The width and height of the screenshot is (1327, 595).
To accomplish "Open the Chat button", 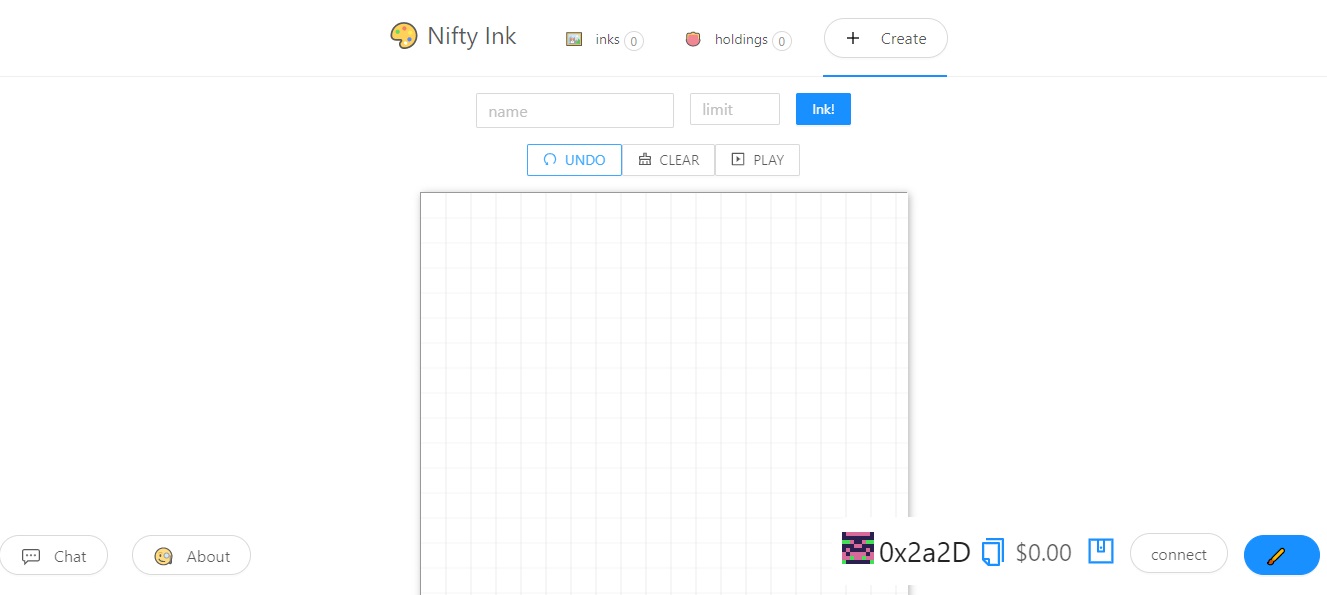I will point(54,556).
